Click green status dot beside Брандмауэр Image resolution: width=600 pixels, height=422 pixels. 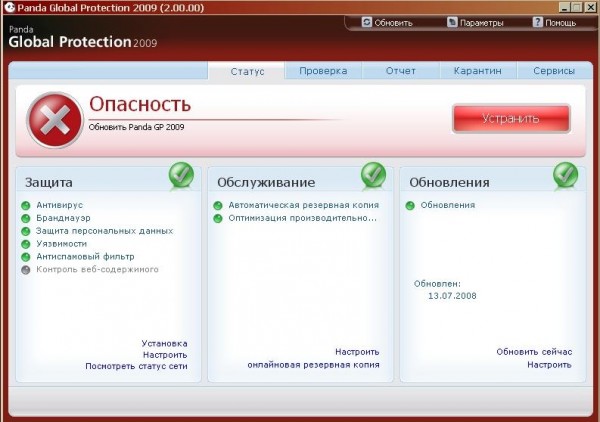(x=26, y=218)
